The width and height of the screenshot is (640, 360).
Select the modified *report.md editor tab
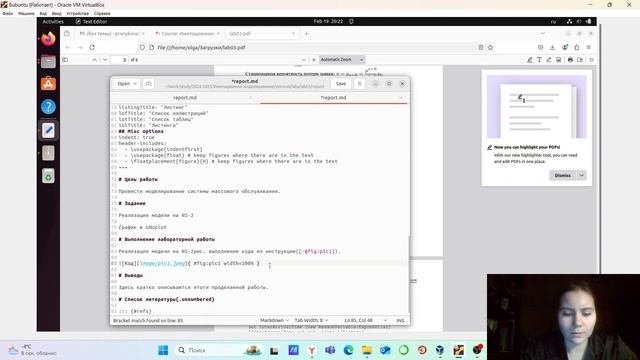point(333,98)
